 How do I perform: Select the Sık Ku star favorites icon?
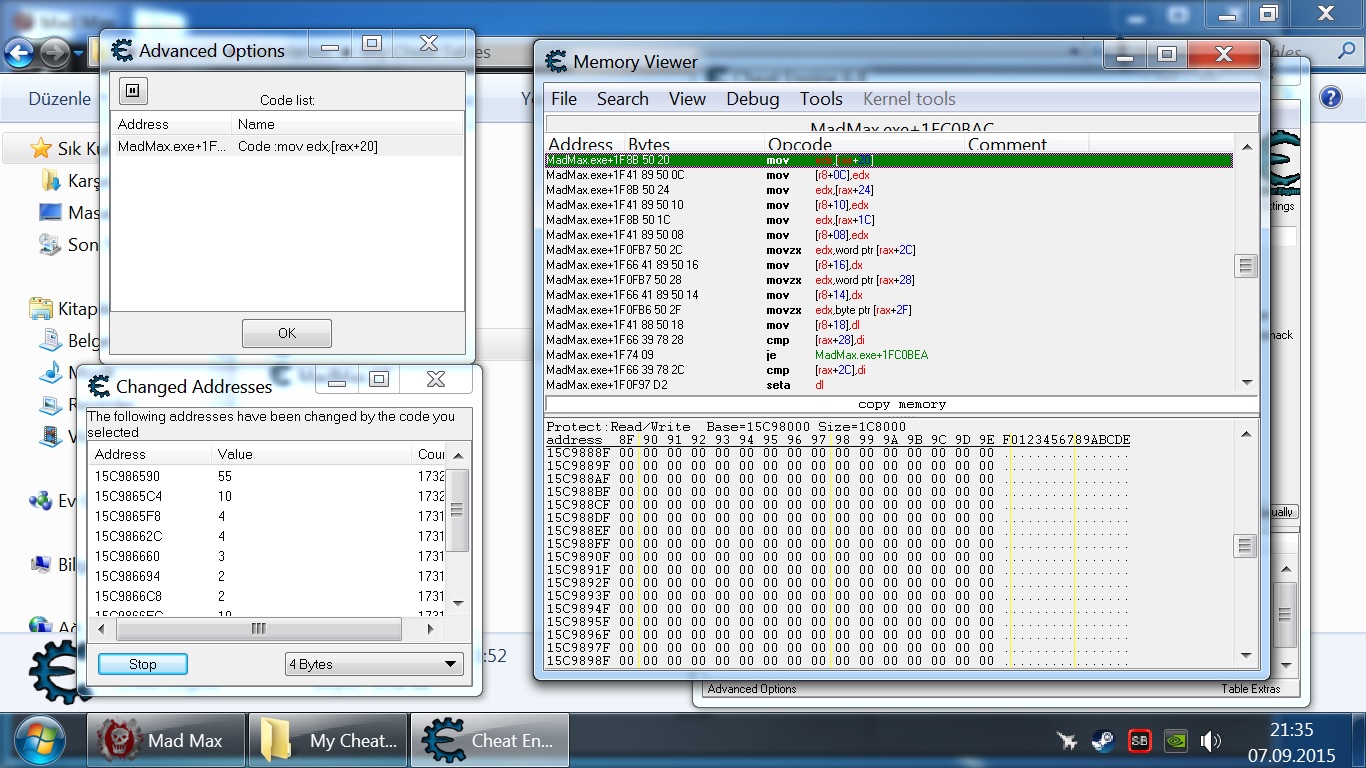[40, 148]
